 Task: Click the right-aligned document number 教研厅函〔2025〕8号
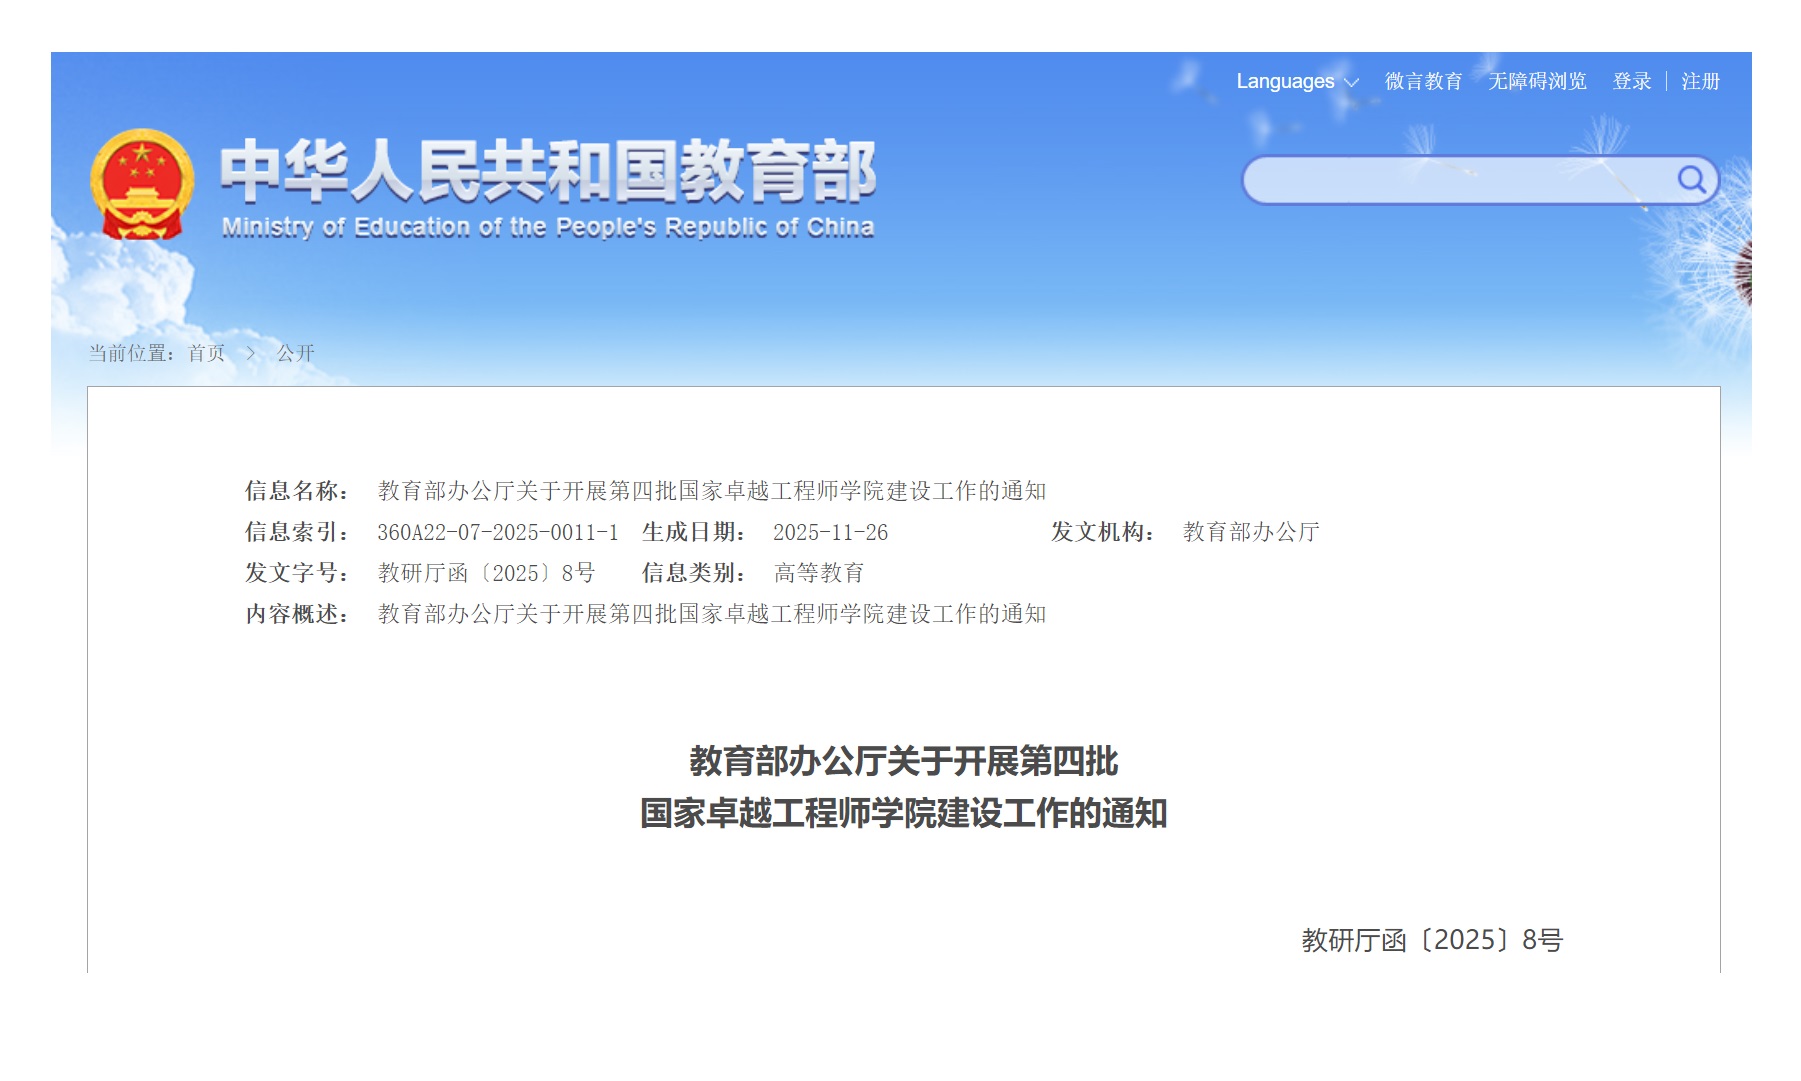1431,940
